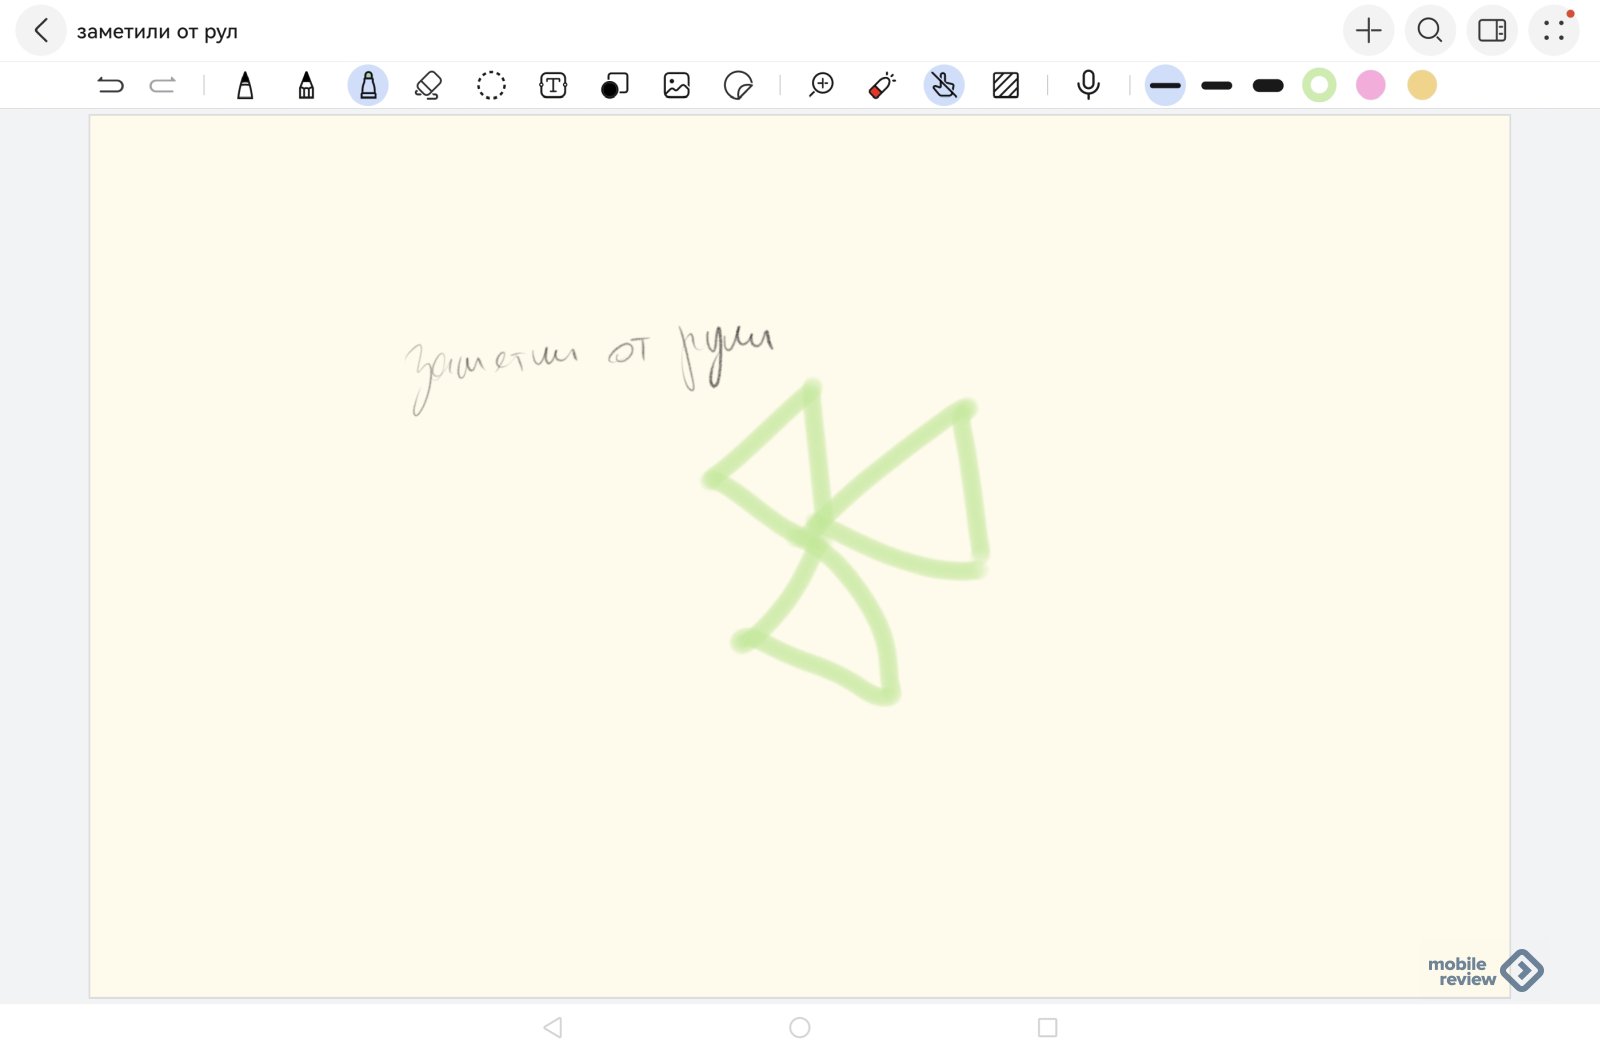Image resolution: width=1600 pixels, height=1051 pixels.
Task: Search within the note
Action: (x=1430, y=31)
